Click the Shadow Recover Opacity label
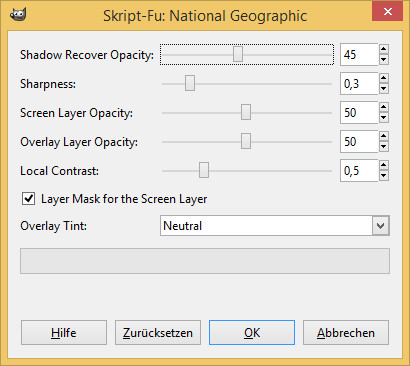The height and width of the screenshot is (366, 410). coord(87,55)
